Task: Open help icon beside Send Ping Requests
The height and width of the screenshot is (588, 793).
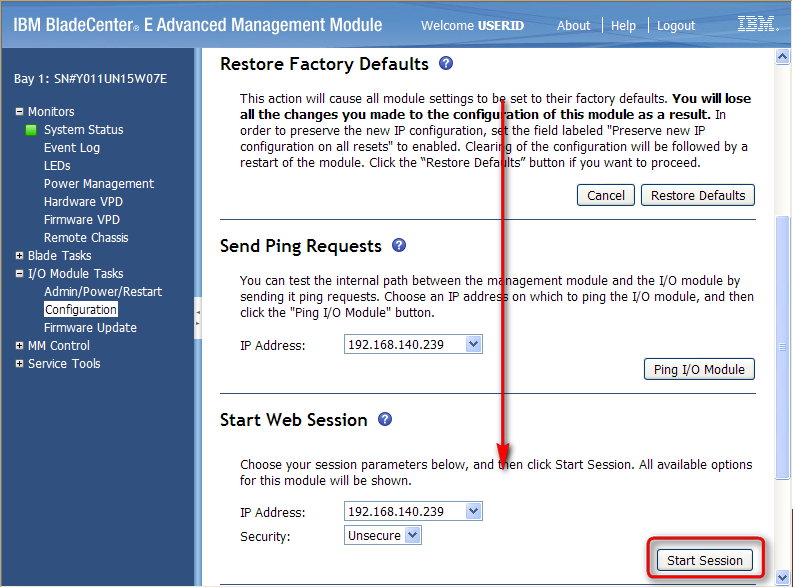Action: tap(399, 246)
